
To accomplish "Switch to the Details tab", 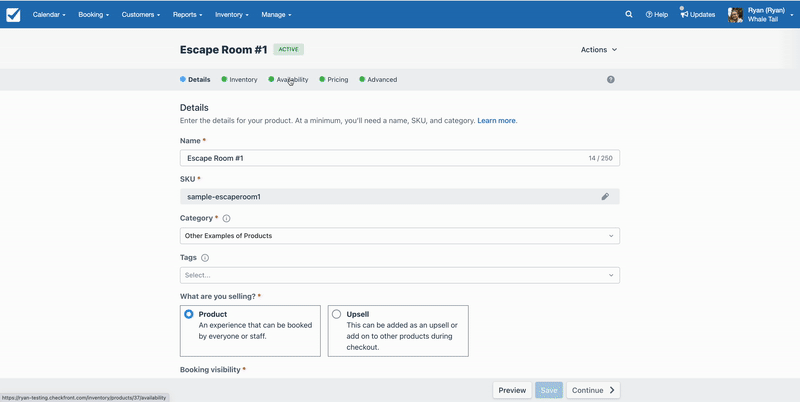I will tap(195, 80).
